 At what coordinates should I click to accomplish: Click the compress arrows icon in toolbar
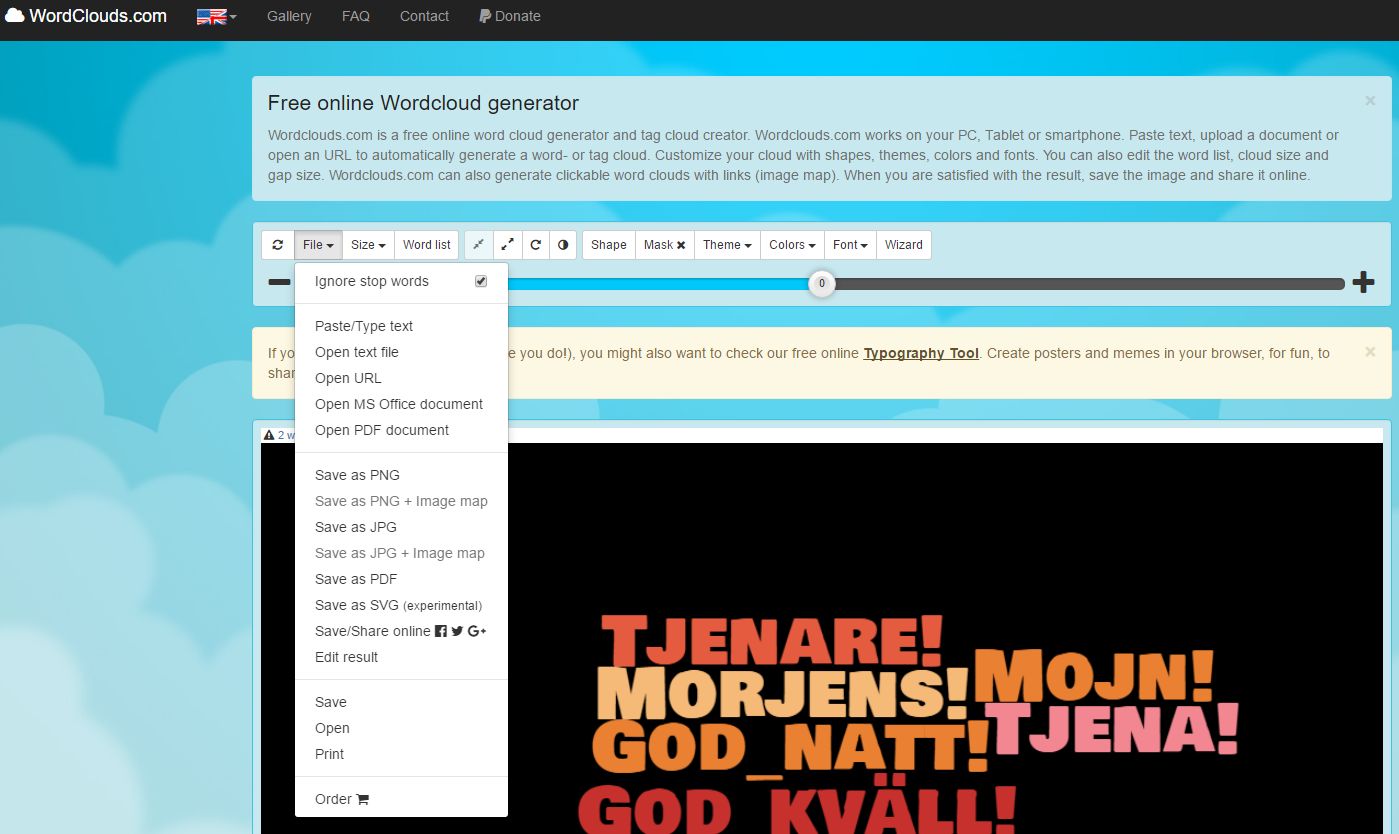click(479, 245)
